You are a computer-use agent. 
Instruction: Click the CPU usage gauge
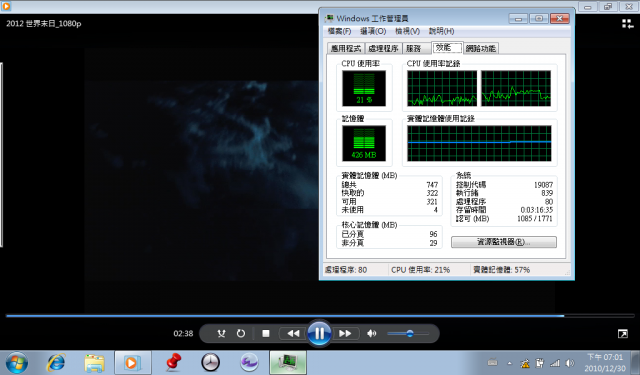pos(364,88)
